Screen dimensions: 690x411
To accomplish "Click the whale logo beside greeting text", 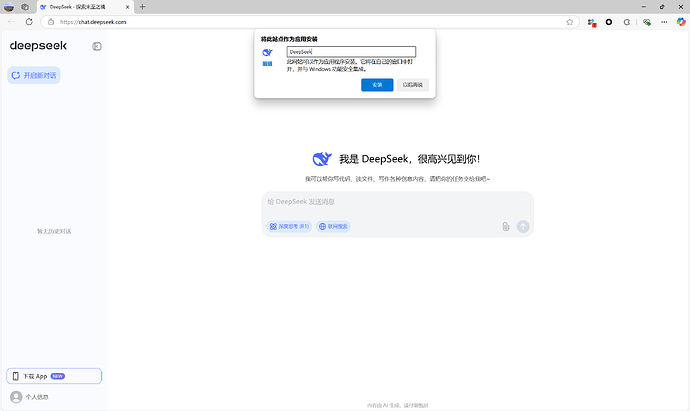I will [322, 159].
